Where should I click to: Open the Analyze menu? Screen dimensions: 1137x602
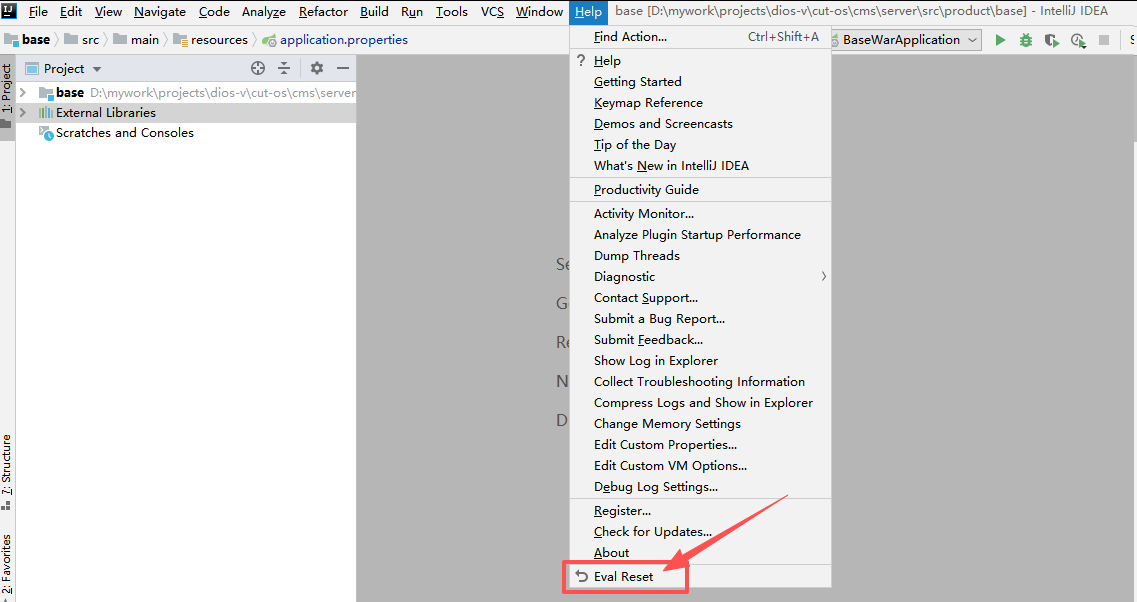click(x=264, y=12)
